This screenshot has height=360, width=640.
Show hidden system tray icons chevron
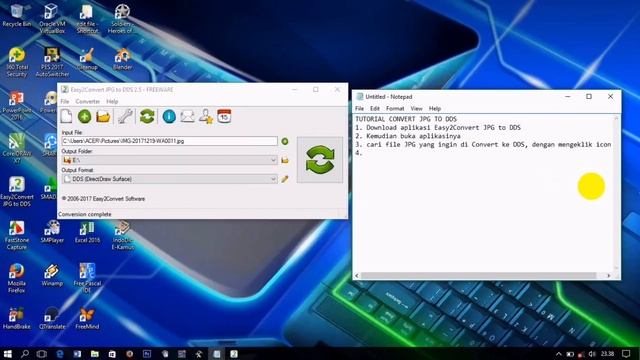(559, 354)
